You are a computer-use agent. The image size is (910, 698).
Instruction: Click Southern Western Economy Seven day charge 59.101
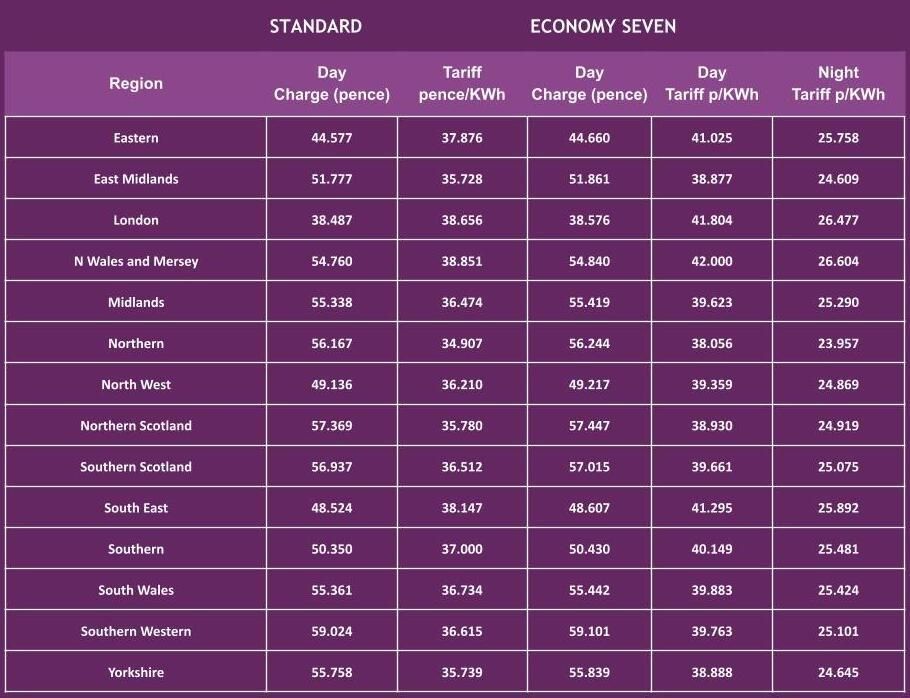pos(589,631)
